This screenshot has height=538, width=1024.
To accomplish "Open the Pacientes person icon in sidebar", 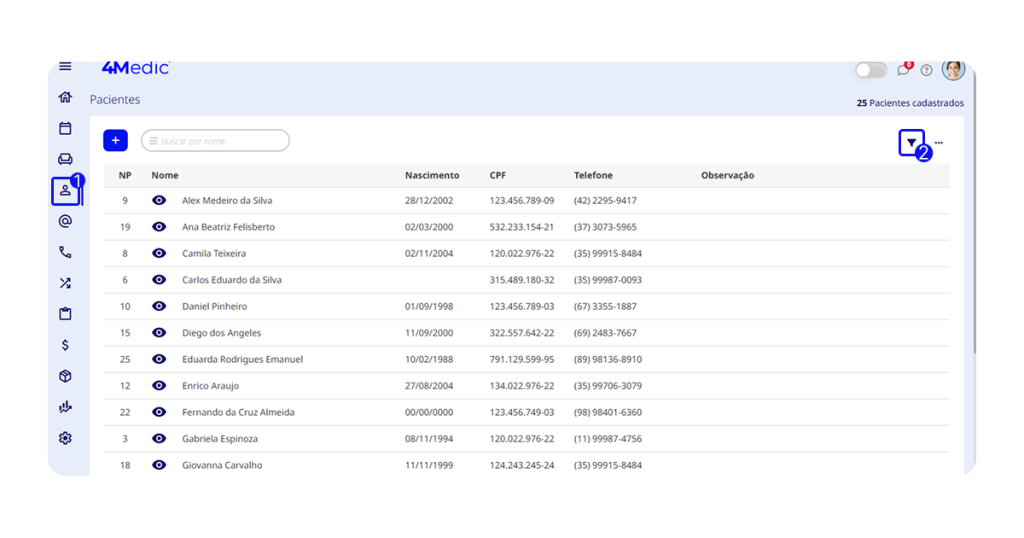I will 65,190.
